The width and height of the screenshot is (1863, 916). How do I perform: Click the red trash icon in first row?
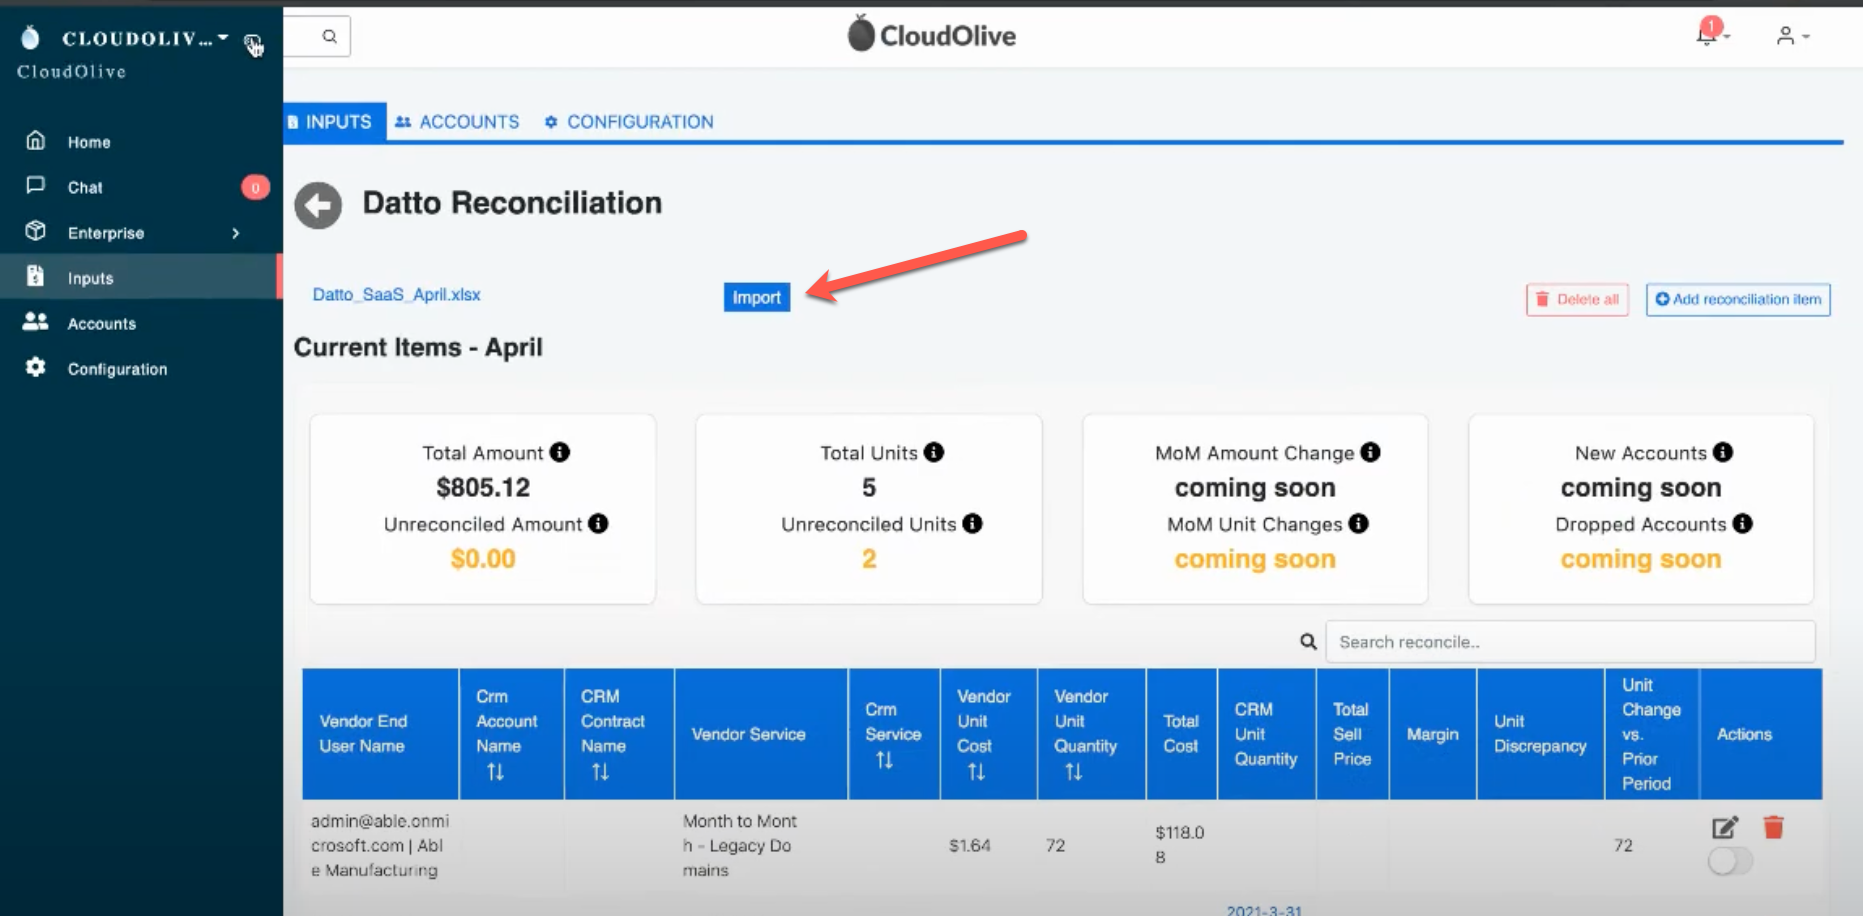[1773, 827]
